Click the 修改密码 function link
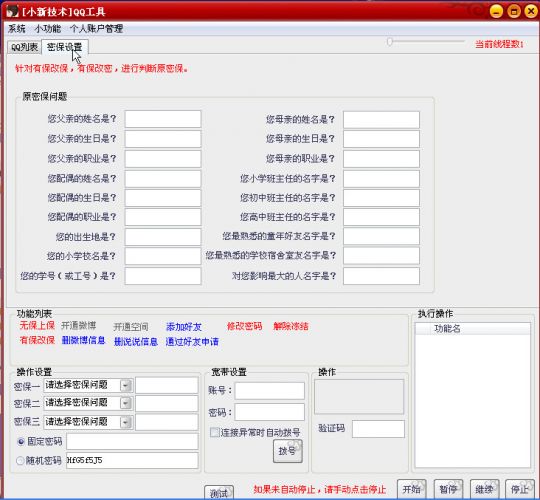Image resolution: width=540 pixels, height=500 pixels. 245,326
